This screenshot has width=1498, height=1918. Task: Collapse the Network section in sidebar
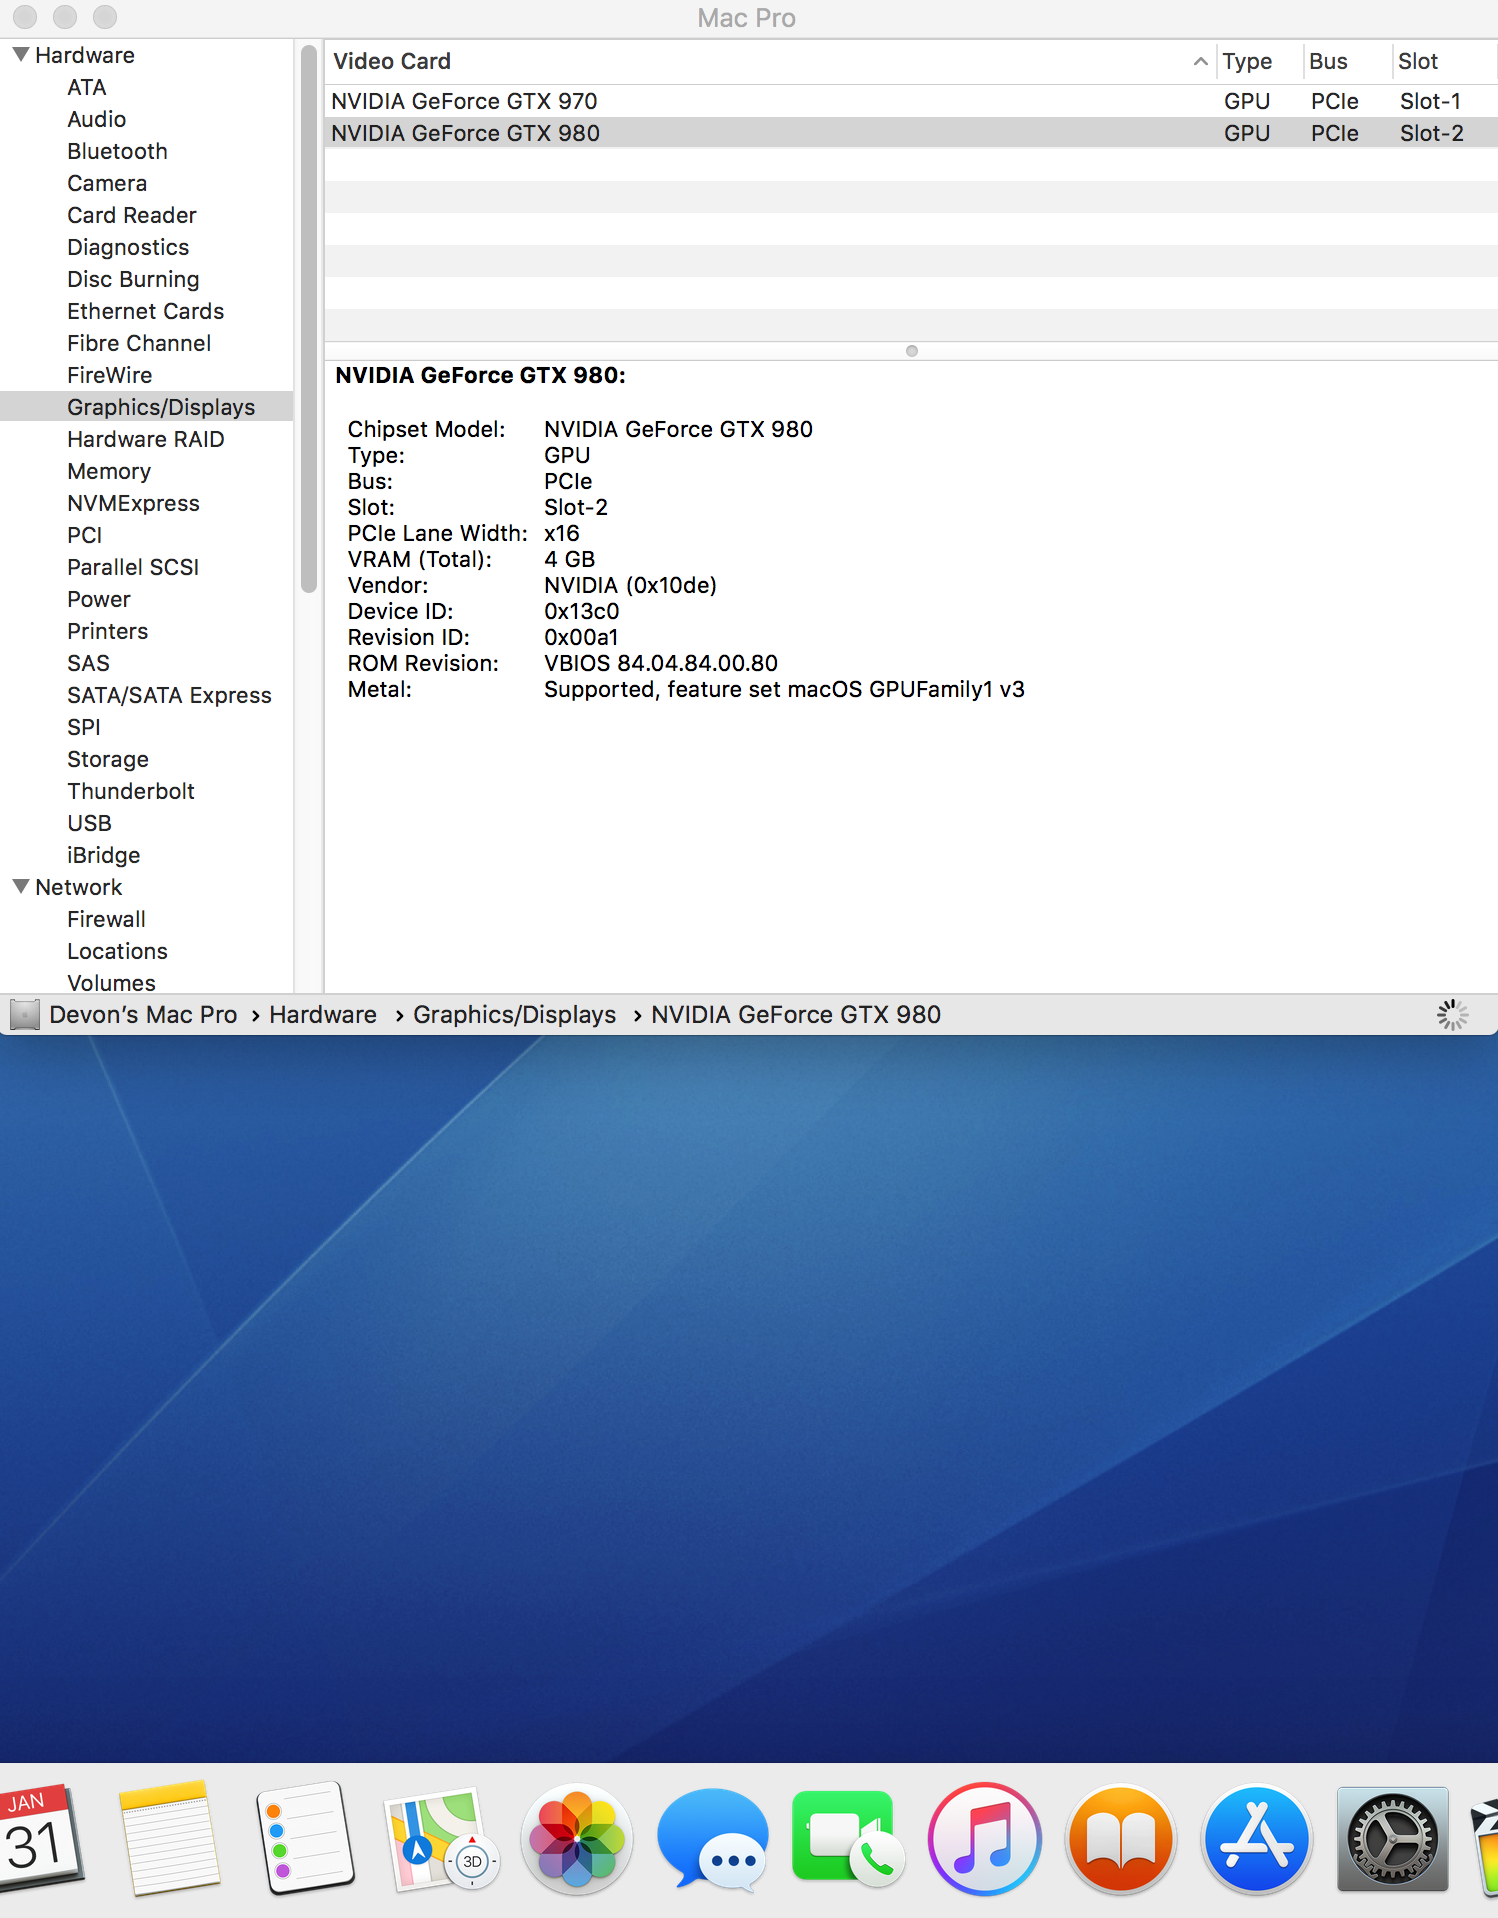click(20, 886)
